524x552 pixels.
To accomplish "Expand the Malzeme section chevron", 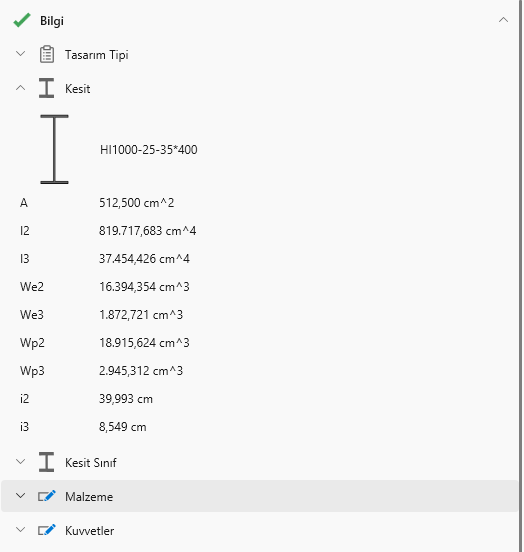I will click(x=21, y=496).
